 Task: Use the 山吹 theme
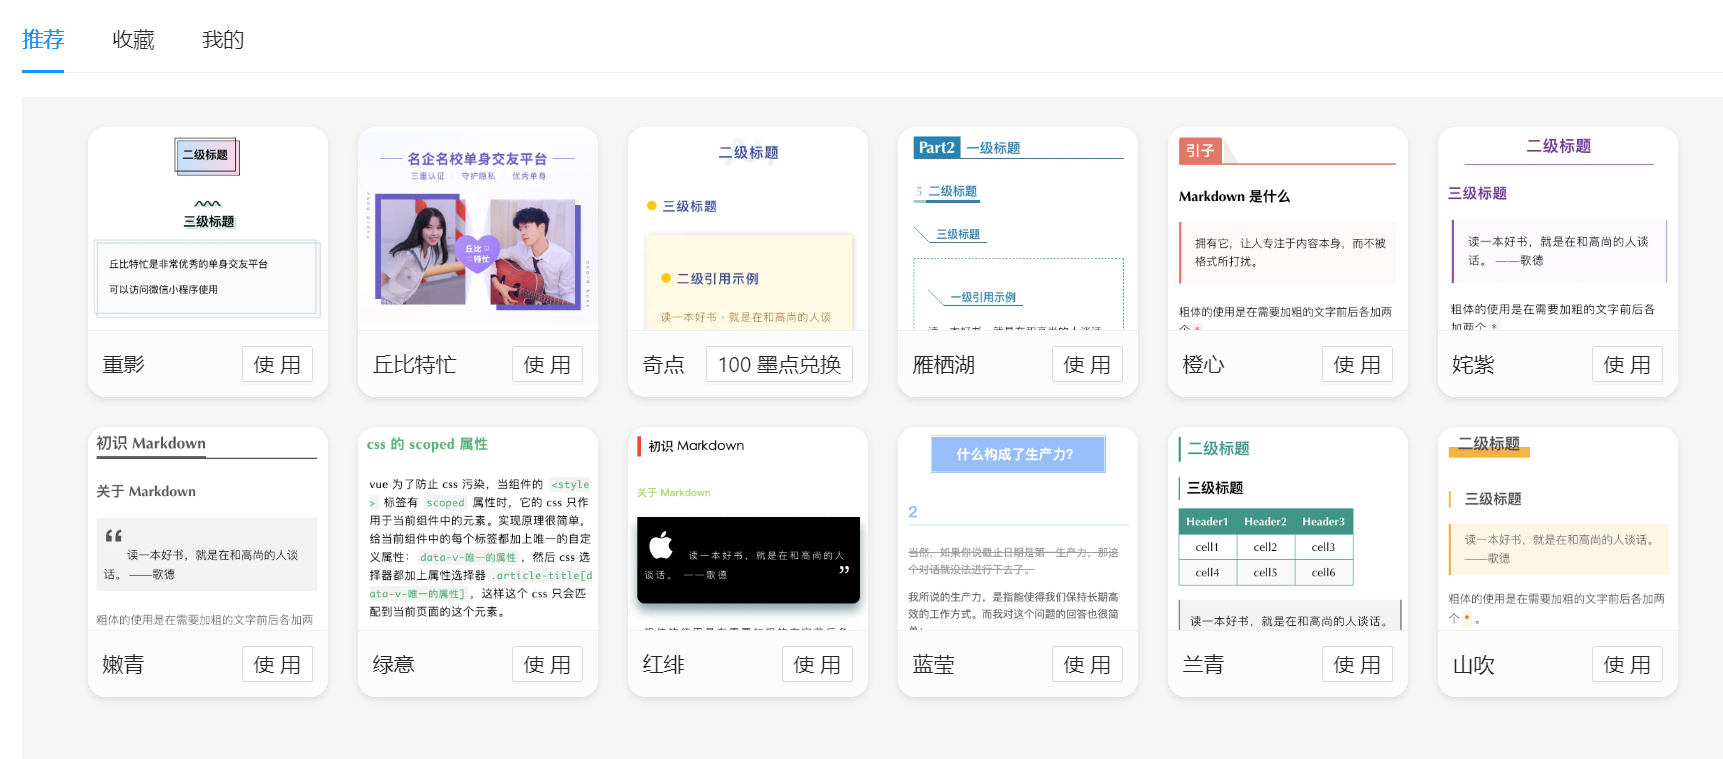[1627, 664]
